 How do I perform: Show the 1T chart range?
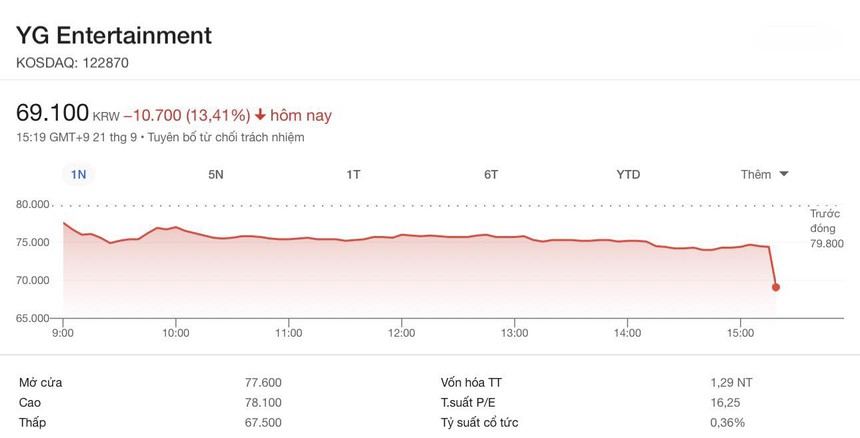click(x=353, y=174)
